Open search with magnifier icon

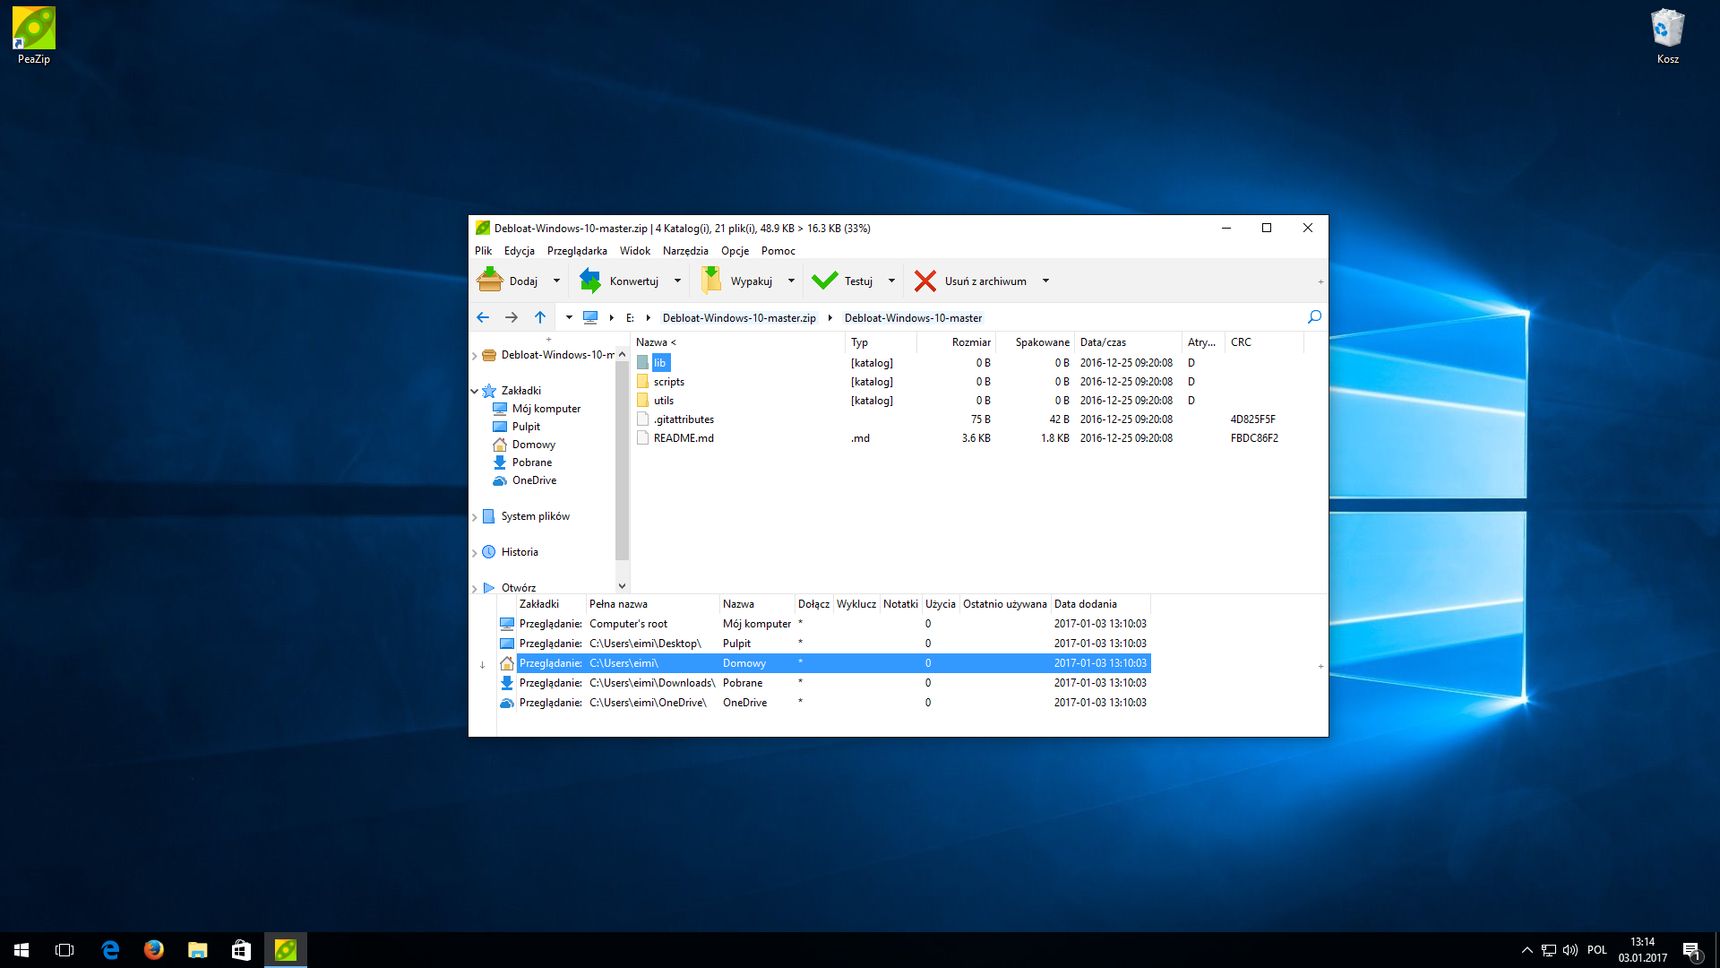(x=1314, y=317)
